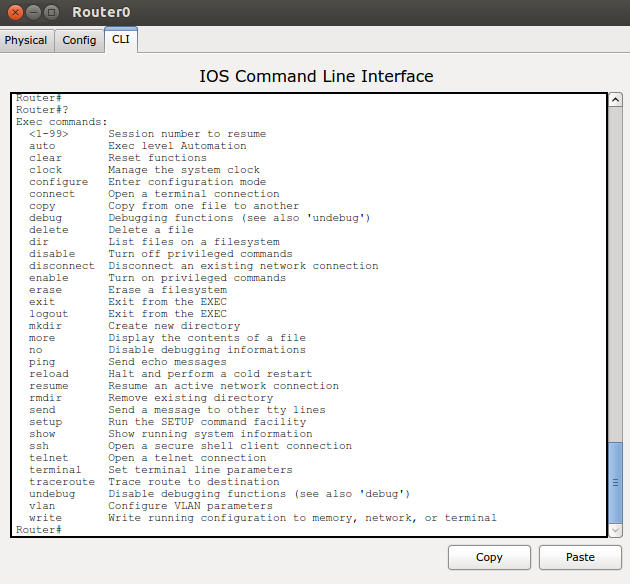Click the terminal's vertical scrollbar thumb

(x=615, y=481)
